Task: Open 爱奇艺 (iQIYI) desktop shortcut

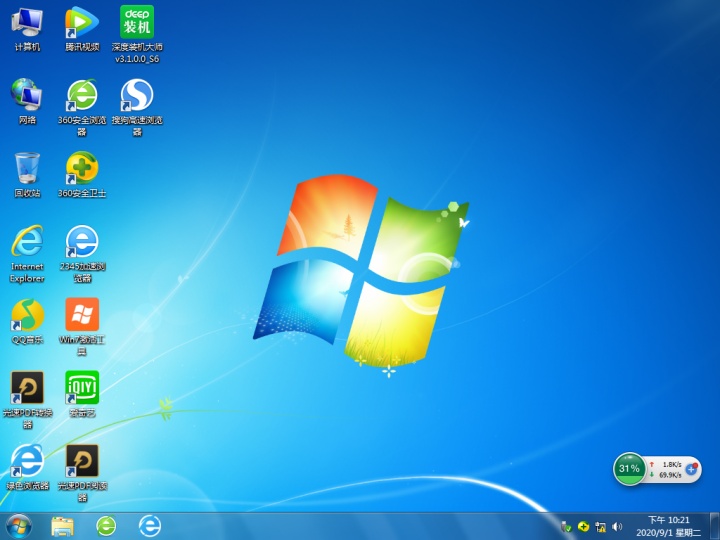Action: tap(82, 394)
